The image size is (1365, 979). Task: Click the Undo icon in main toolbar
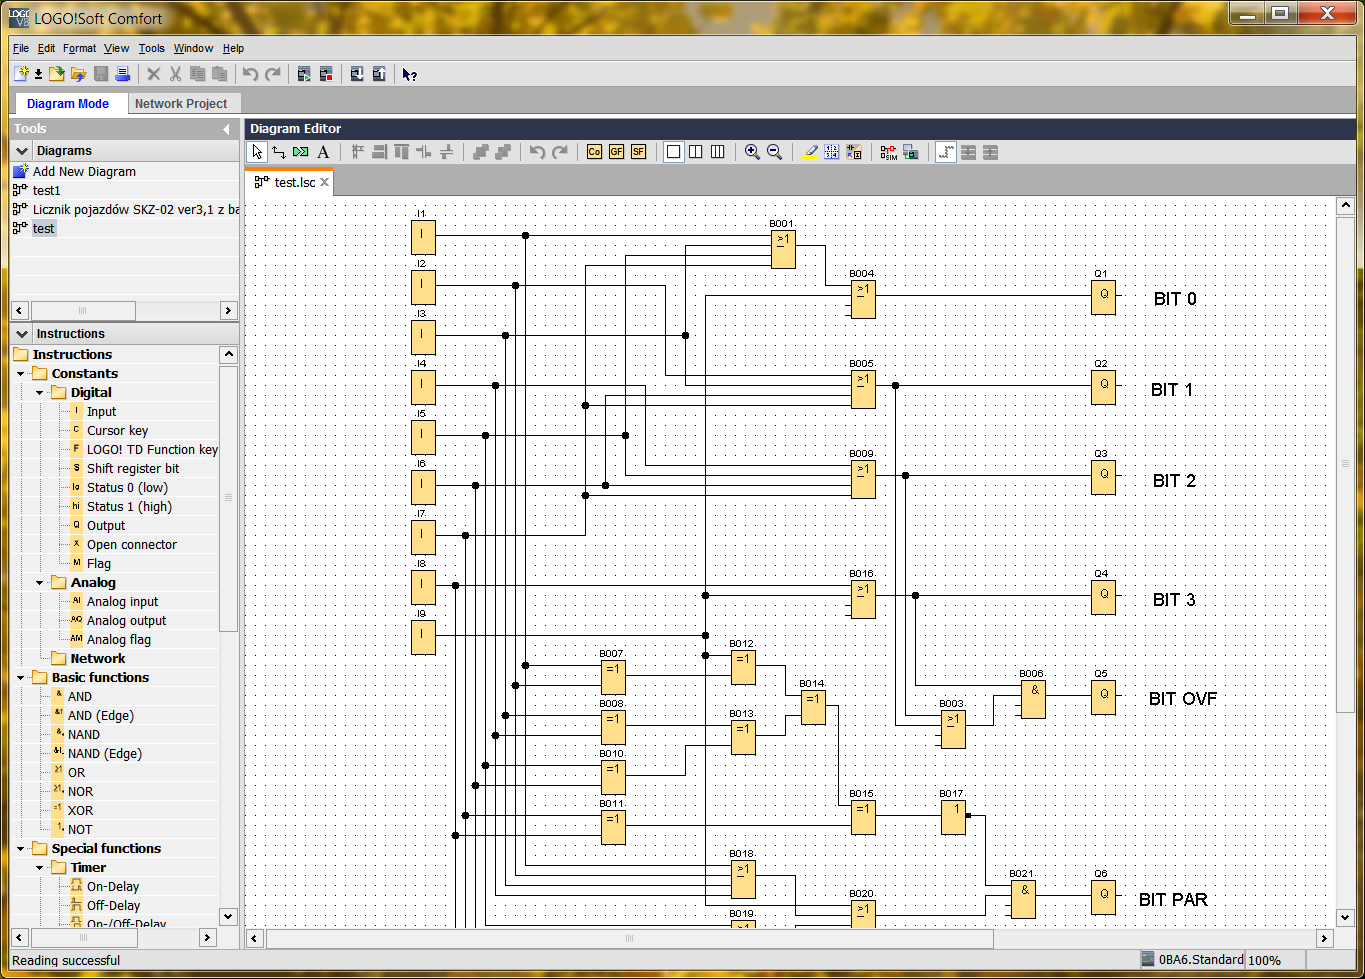(250, 74)
